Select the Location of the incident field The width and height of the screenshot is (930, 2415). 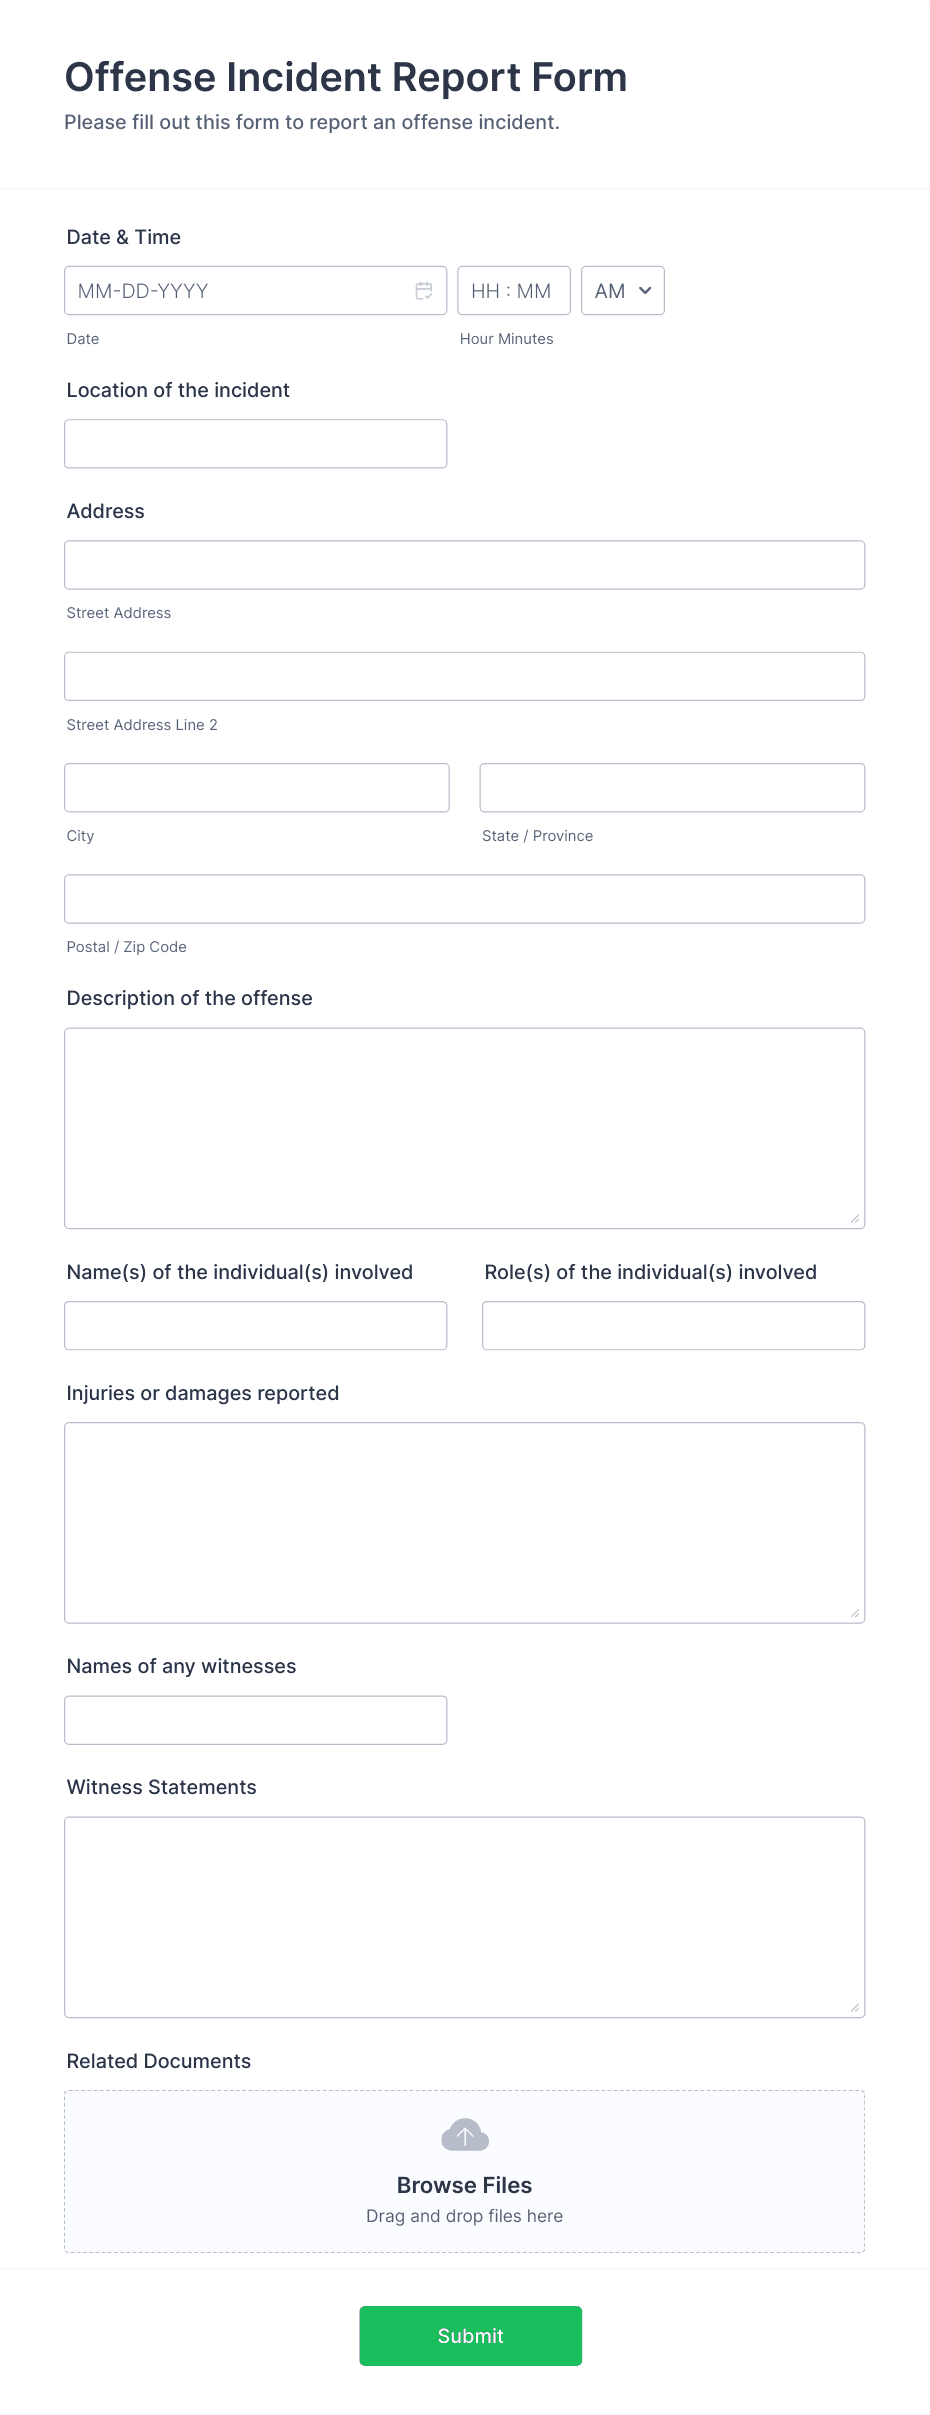coord(255,443)
